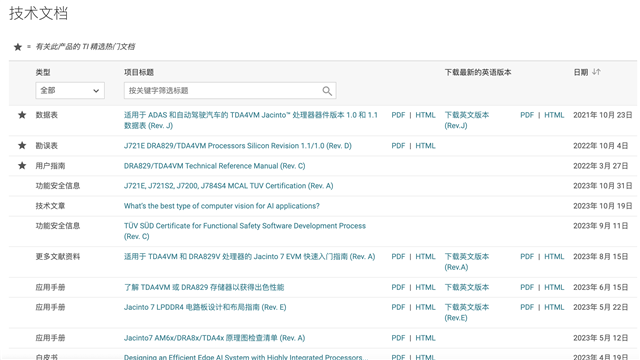Click the 技术文章 type cell
This screenshot has height=360, width=640.
click(50, 206)
